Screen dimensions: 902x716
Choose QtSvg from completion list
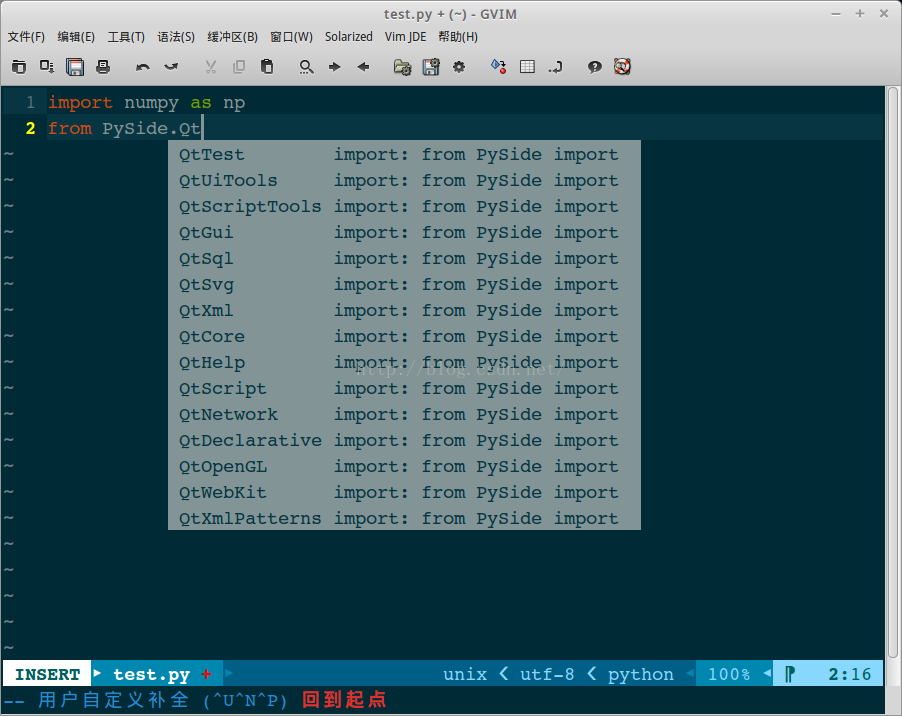click(404, 284)
